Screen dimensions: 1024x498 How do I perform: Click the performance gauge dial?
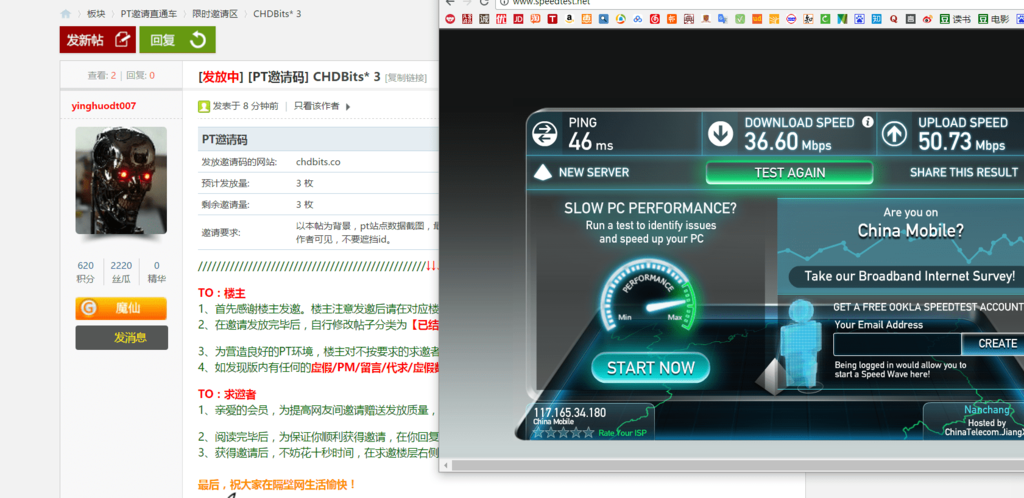coord(648,298)
